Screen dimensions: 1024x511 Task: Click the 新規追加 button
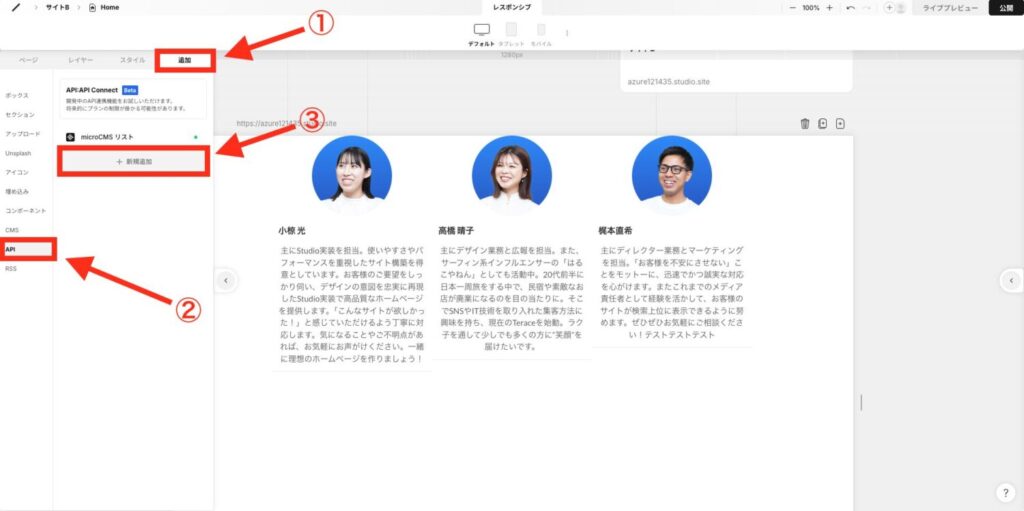[133, 161]
